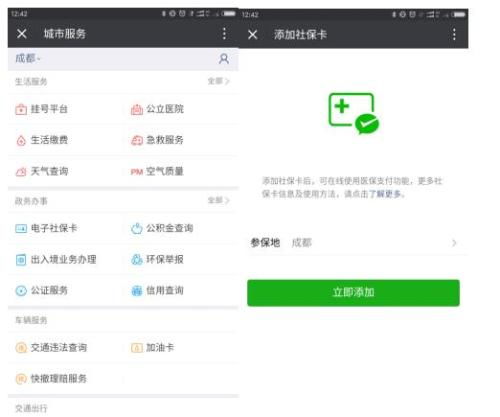This screenshot has height=417, width=500.
Task: Tap the 天气查询 weather icon
Action: (x=21, y=172)
